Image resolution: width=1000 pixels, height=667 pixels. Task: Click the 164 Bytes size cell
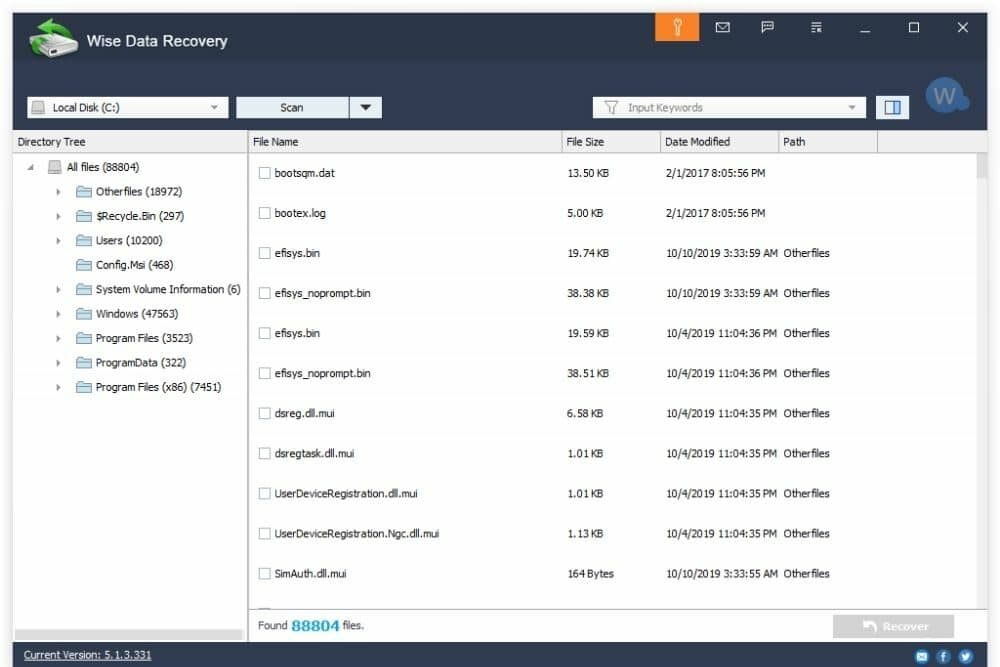coord(591,574)
